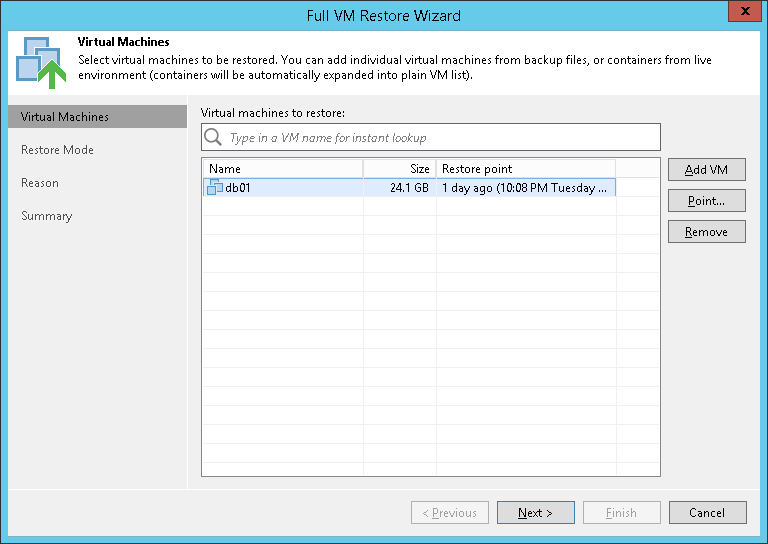768x544 pixels.
Task: Click the Previous button
Action: point(449,513)
